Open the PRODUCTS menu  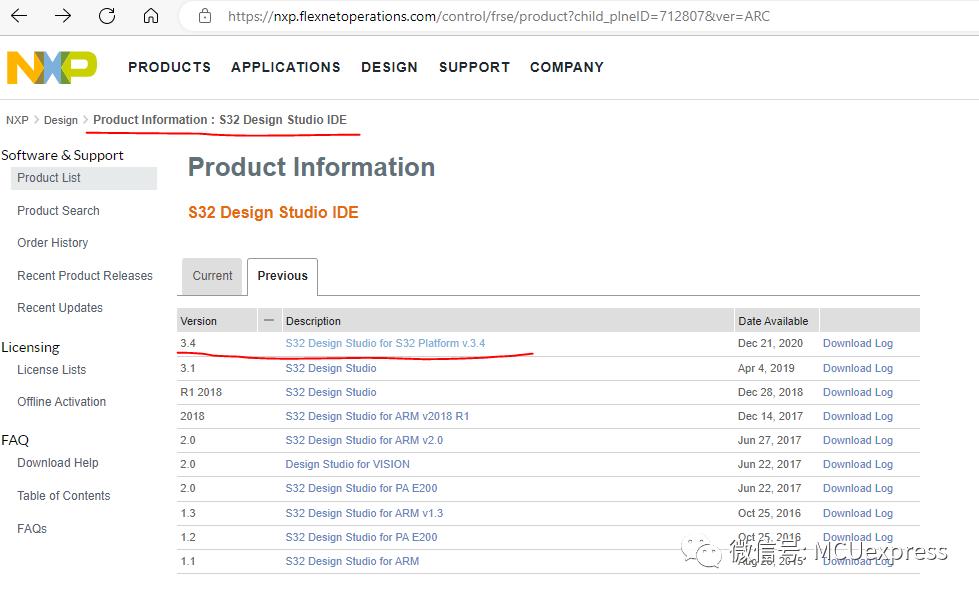(x=169, y=67)
